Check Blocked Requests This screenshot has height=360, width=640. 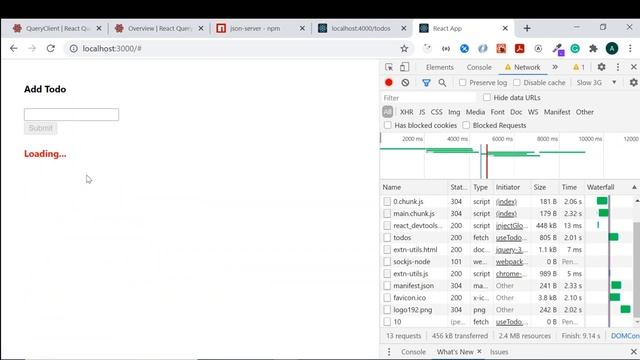pyautogui.click(x=466, y=125)
